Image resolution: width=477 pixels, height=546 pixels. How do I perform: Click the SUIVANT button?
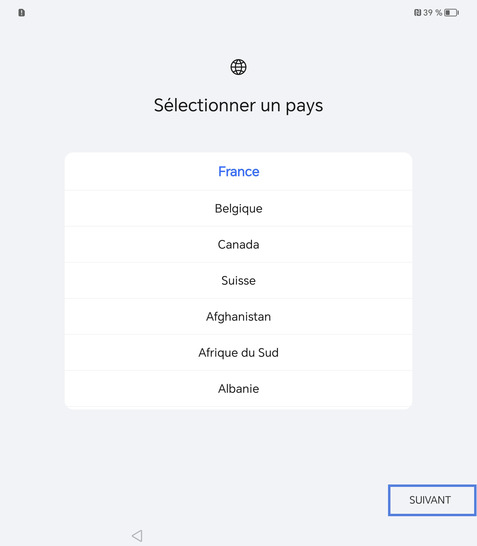tap(432, 500)
